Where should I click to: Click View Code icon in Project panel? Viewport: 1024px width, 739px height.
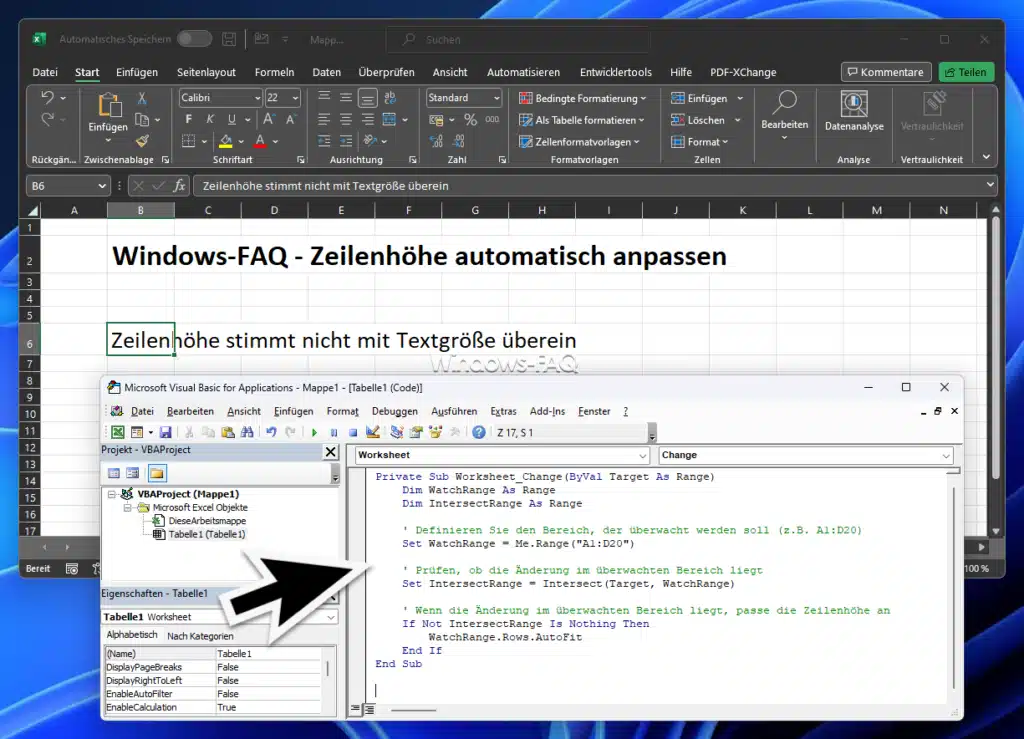click(114, 473)
